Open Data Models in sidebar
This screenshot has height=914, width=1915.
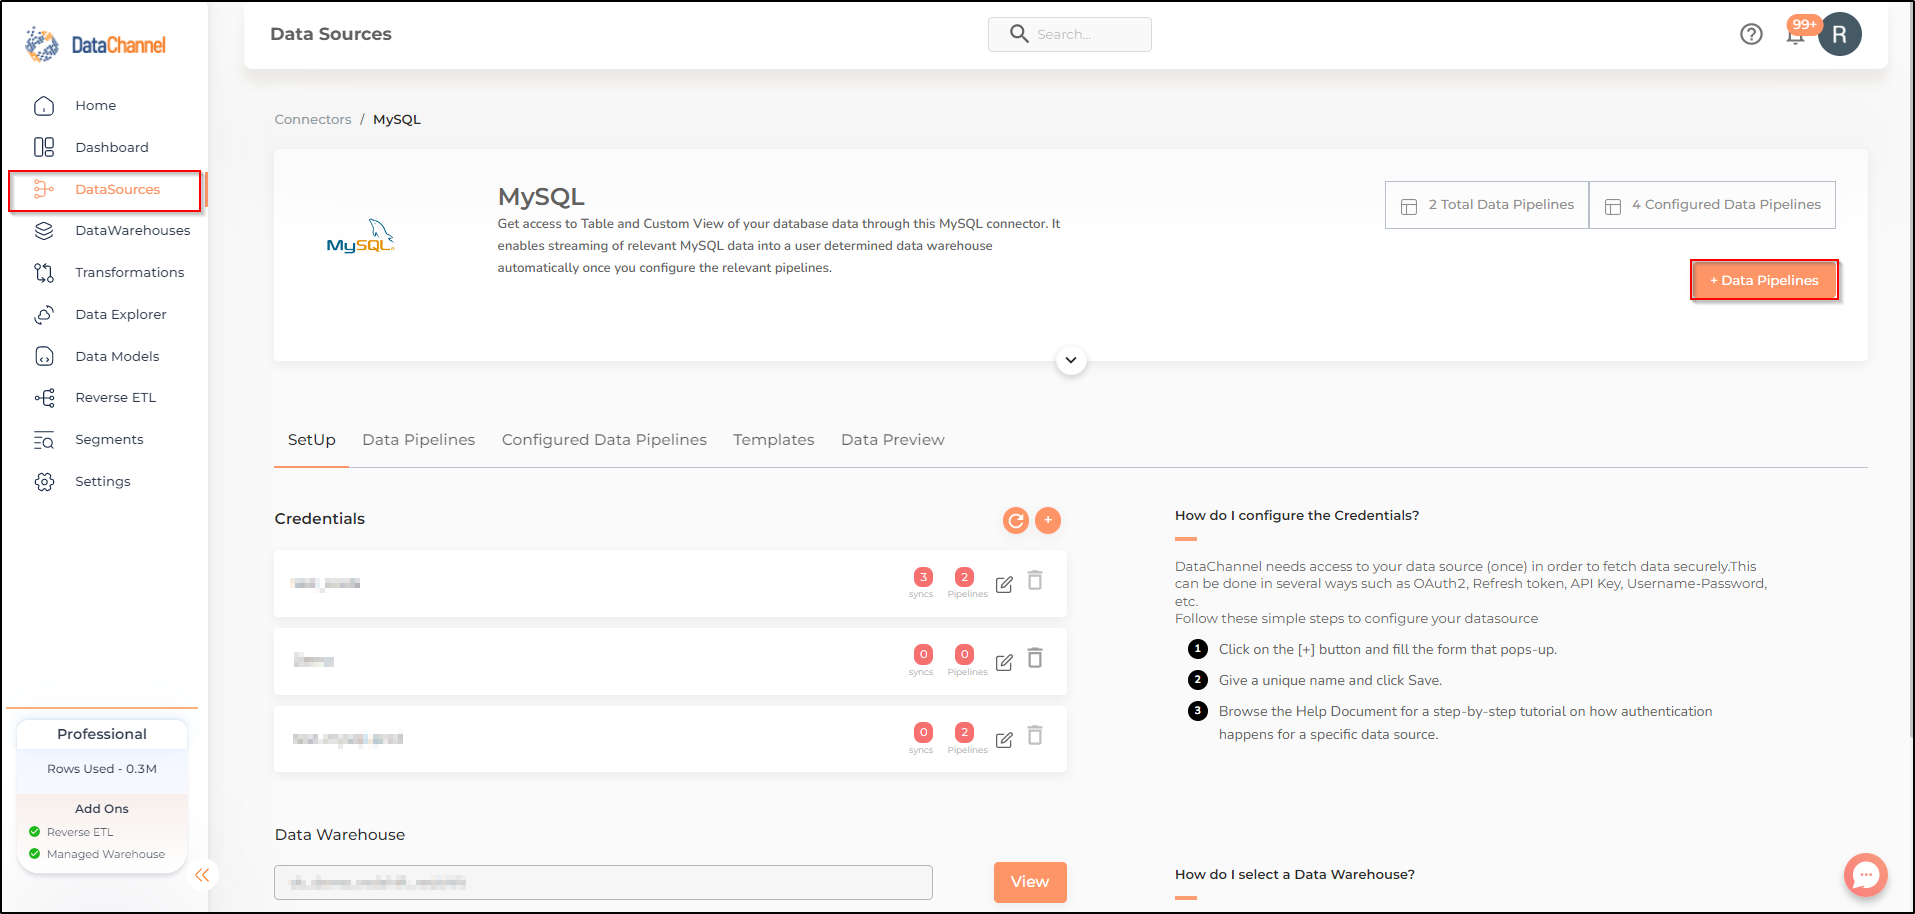tap(117, 356)
